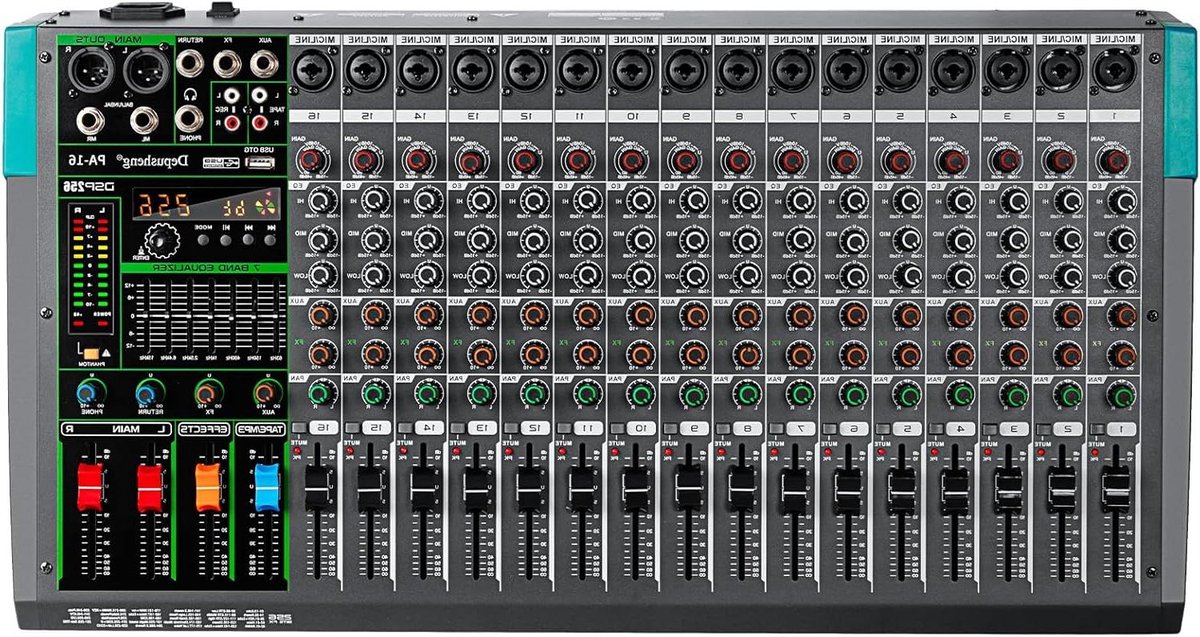Select the MAIN OUTS R XLR connector
This screenshot has height=637, width=1200.
[x=95, y=72]
